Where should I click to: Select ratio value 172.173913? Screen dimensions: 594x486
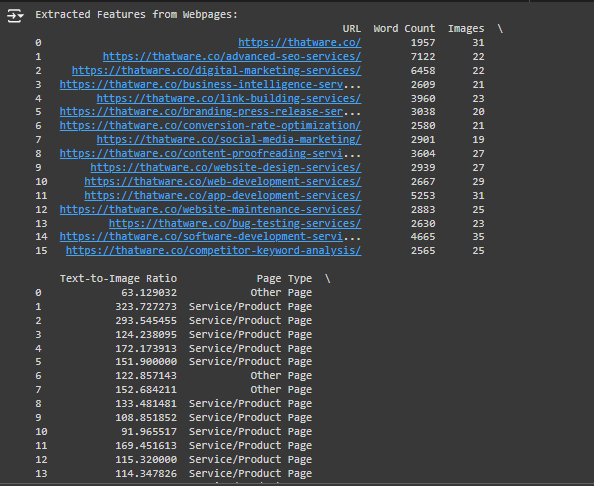[x=146, y=349]
